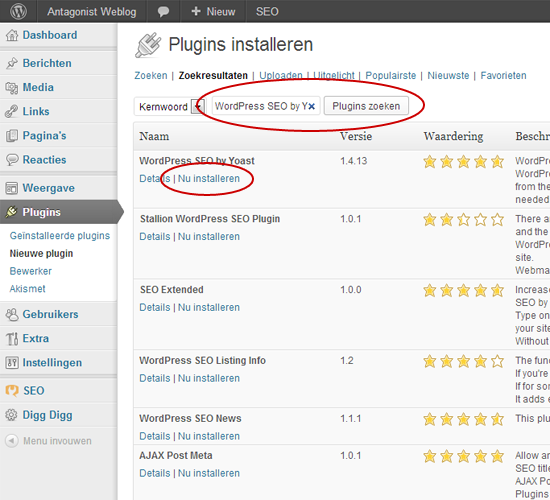Install WordPress SEO News plugin
This screenshot has width=550, height=500.
[209, 436]
